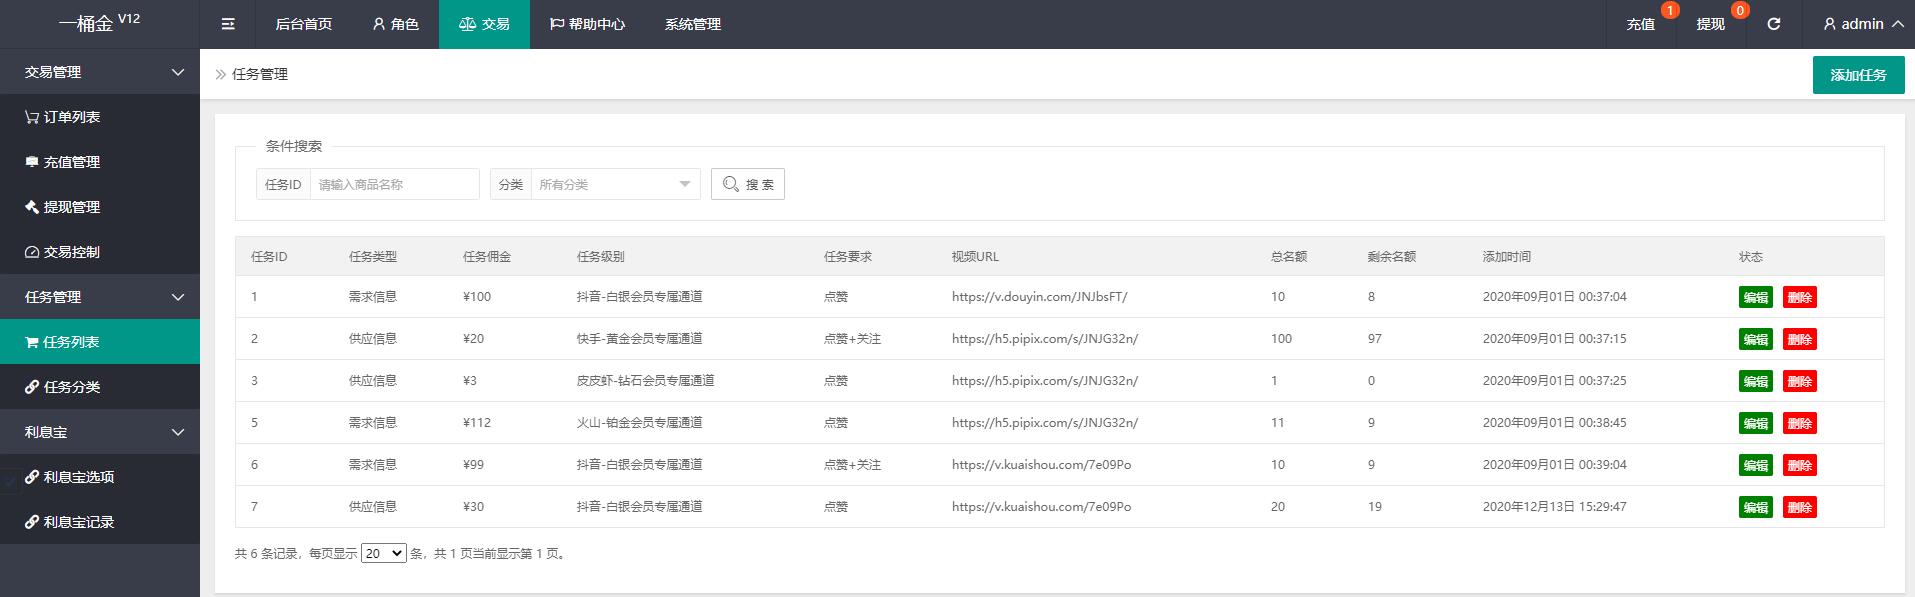The height and width of the screenshot is (597, 1915).
Task: Expand the admin account menu arrow
Action: (1898, 24)
